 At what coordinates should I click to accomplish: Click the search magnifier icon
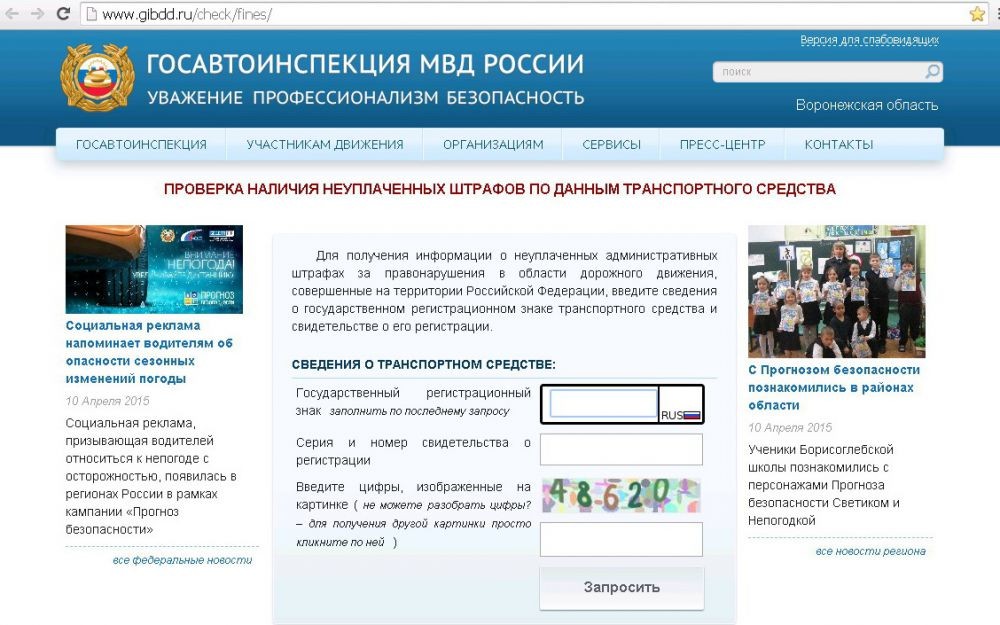(x=931, y=72)
